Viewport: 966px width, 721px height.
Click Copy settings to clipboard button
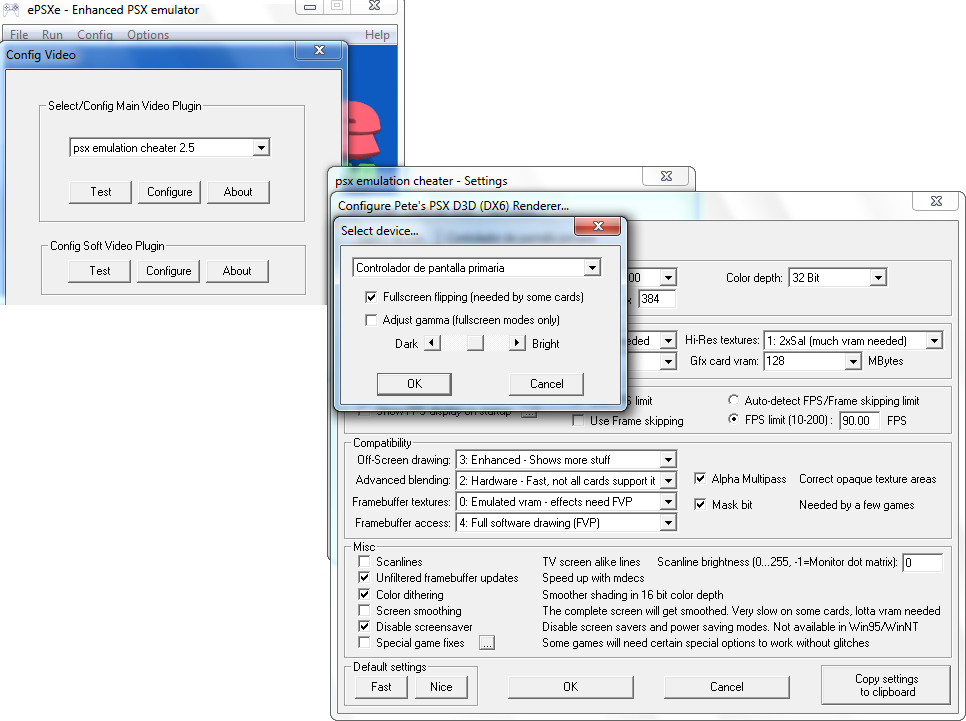click(886, 685)
